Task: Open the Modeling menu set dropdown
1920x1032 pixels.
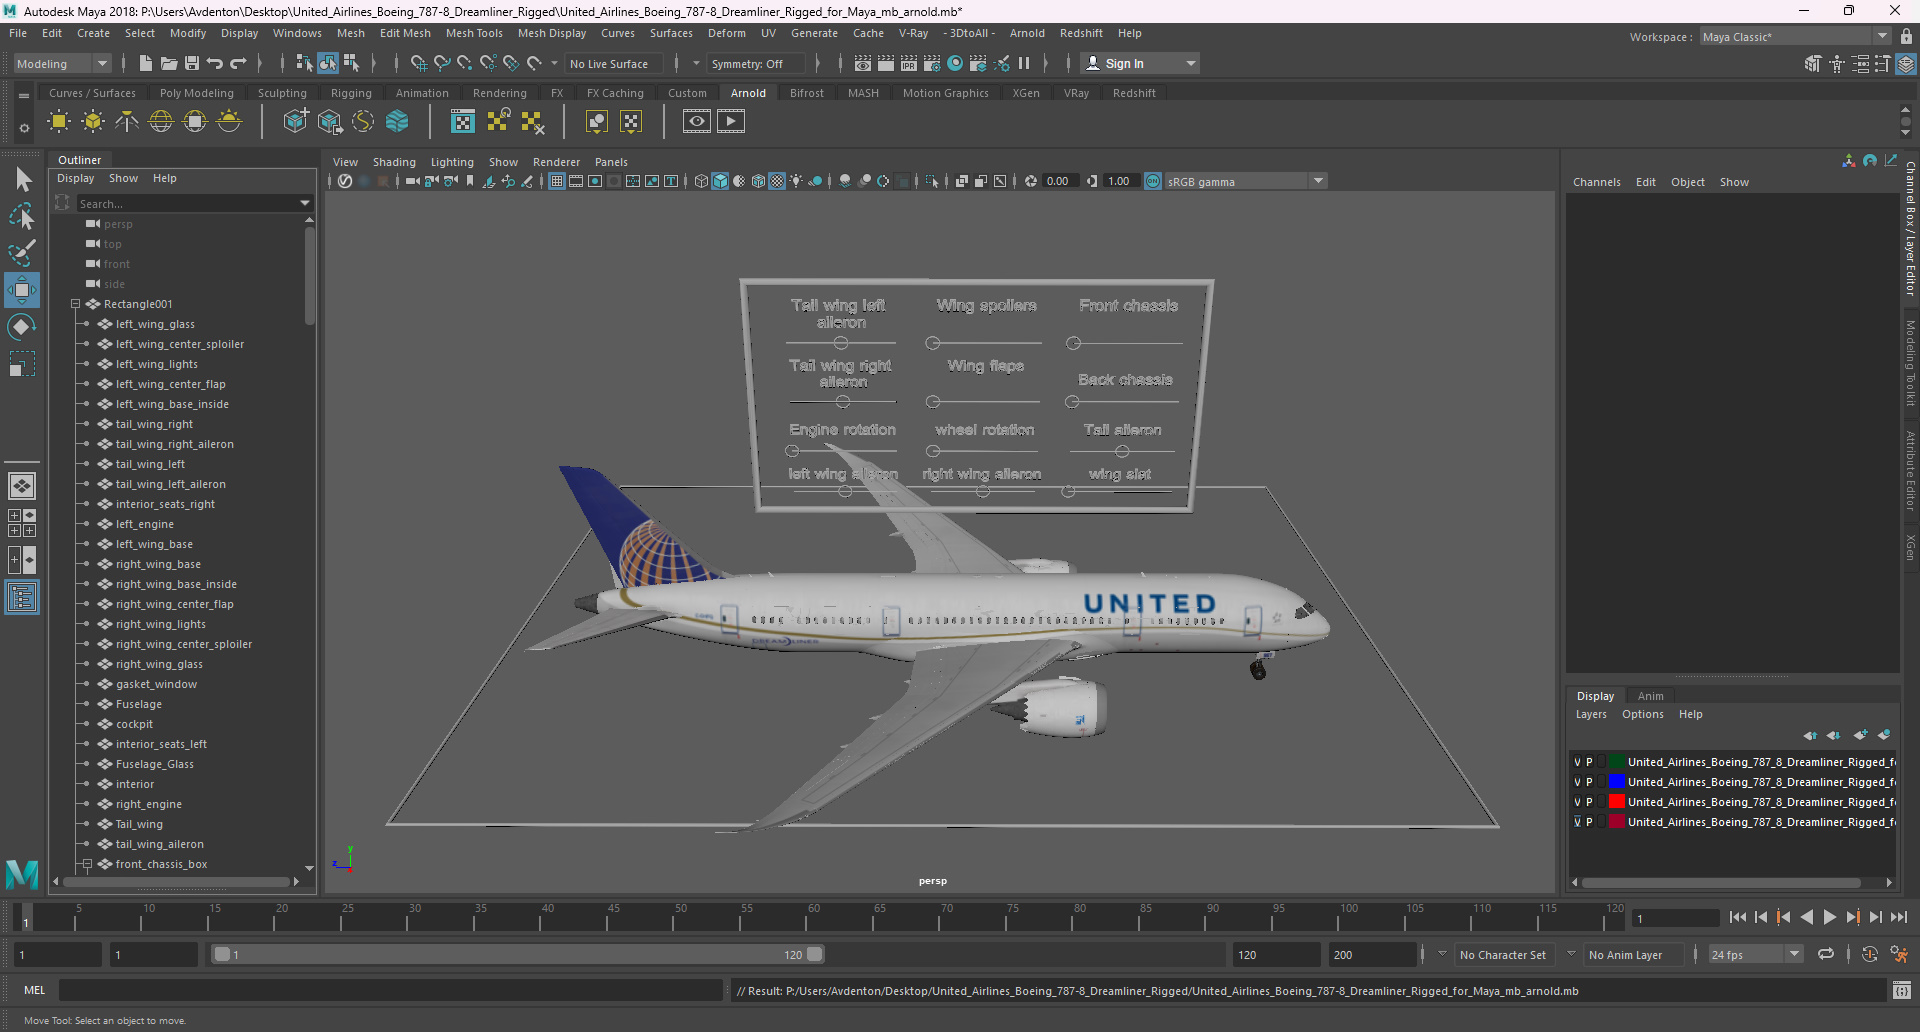Action: click(x=62, y=63)
